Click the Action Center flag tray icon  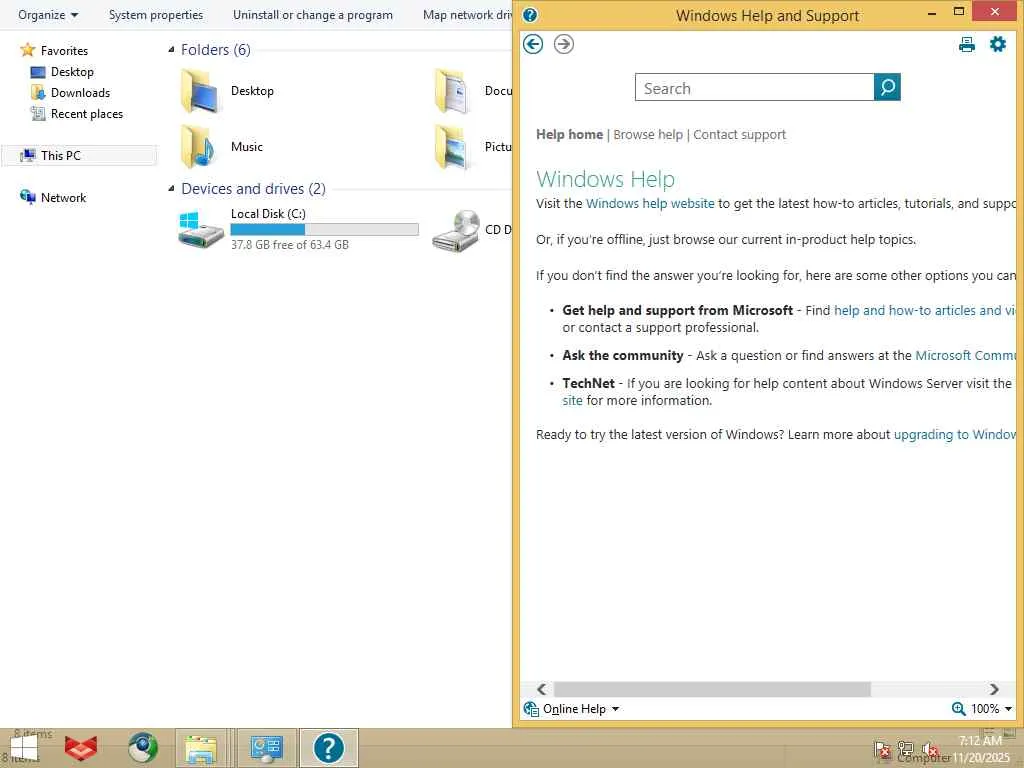(x=882, y=749)
